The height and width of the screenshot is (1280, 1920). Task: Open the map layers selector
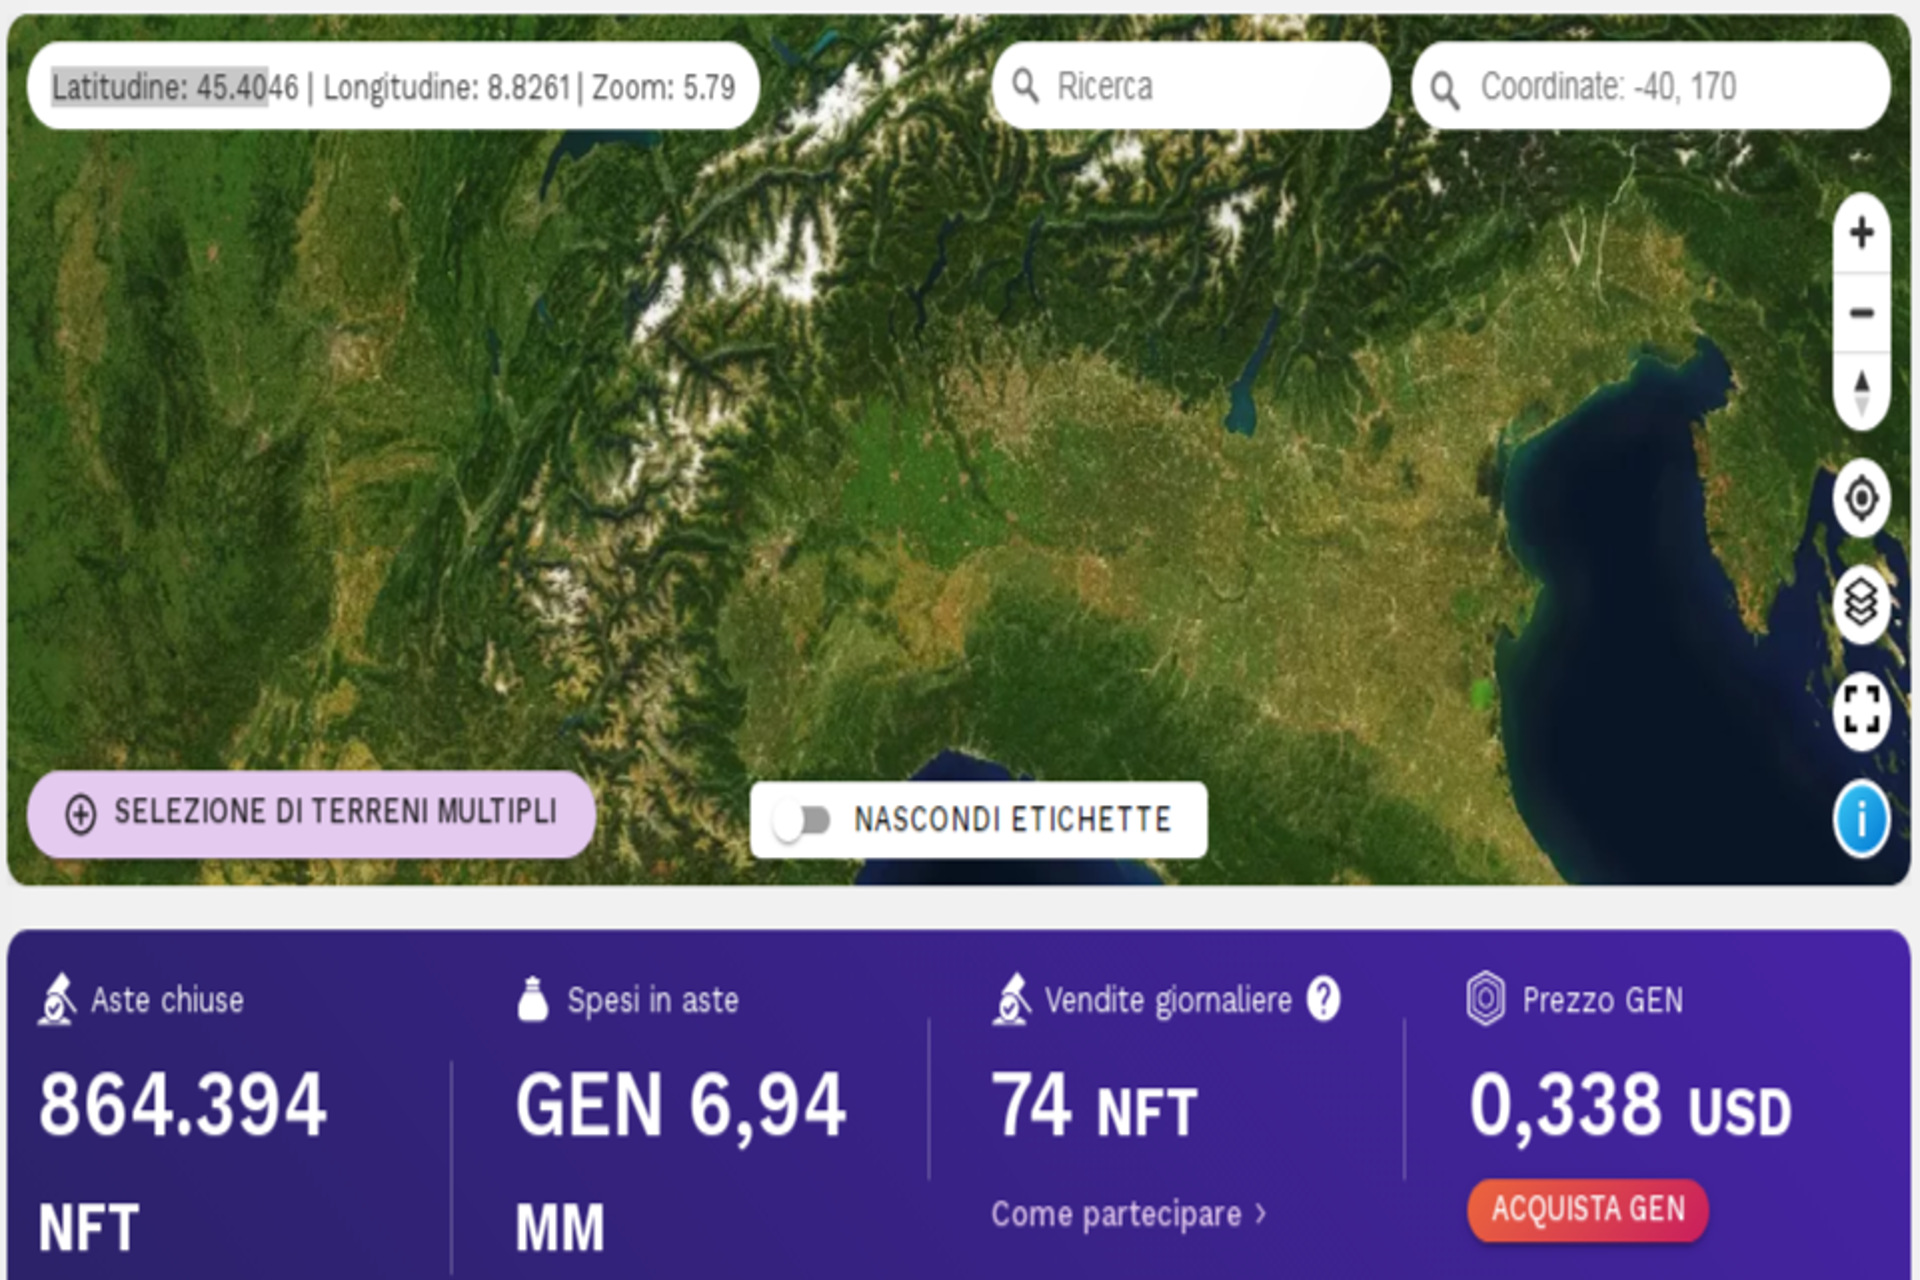(x=1861, y=603)
